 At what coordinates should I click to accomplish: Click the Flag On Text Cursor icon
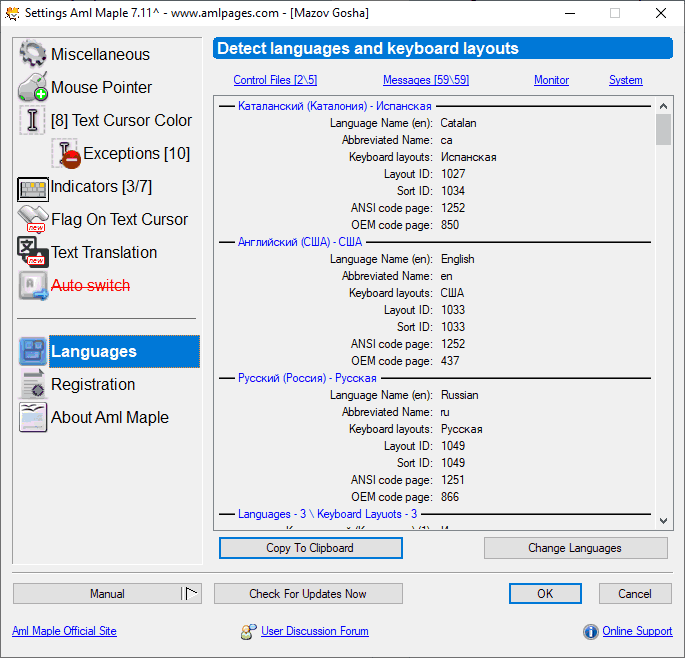(33, 219)
